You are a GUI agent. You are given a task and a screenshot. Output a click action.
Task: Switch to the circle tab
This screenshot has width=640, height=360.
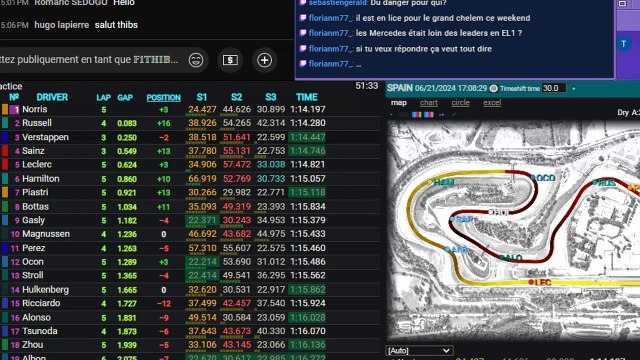460,103
